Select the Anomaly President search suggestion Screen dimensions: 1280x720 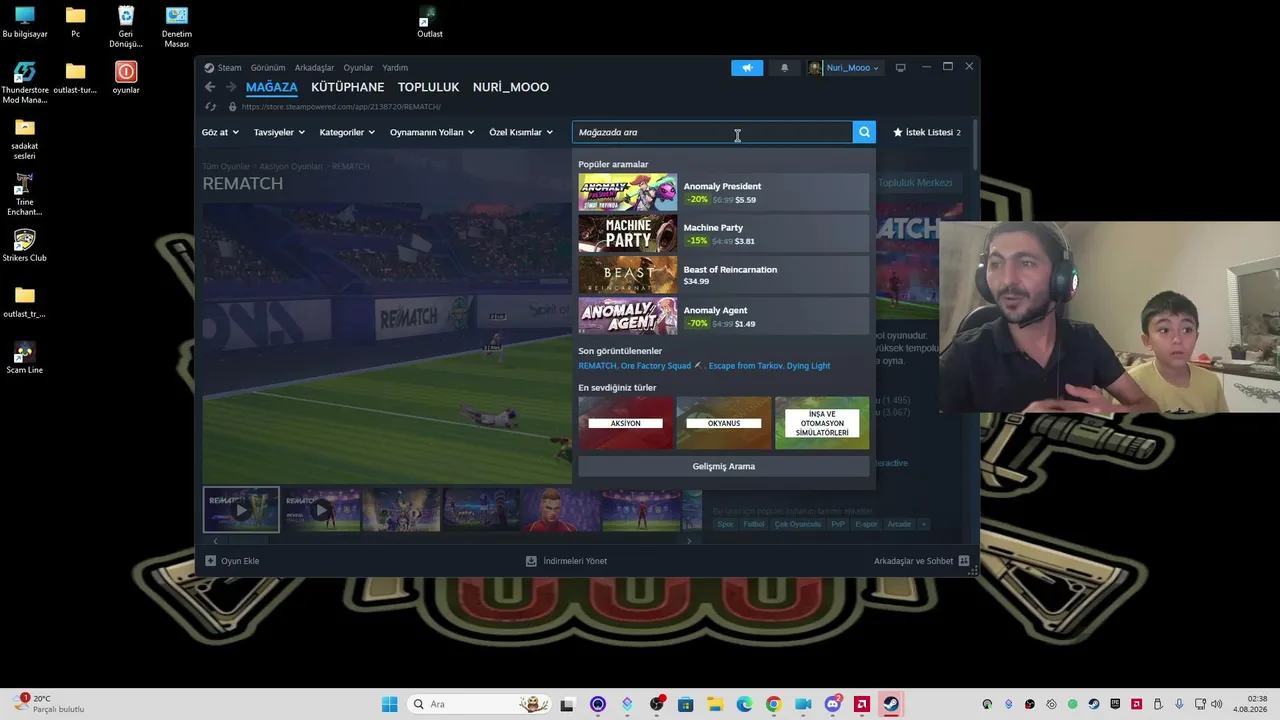coord(724,192)
